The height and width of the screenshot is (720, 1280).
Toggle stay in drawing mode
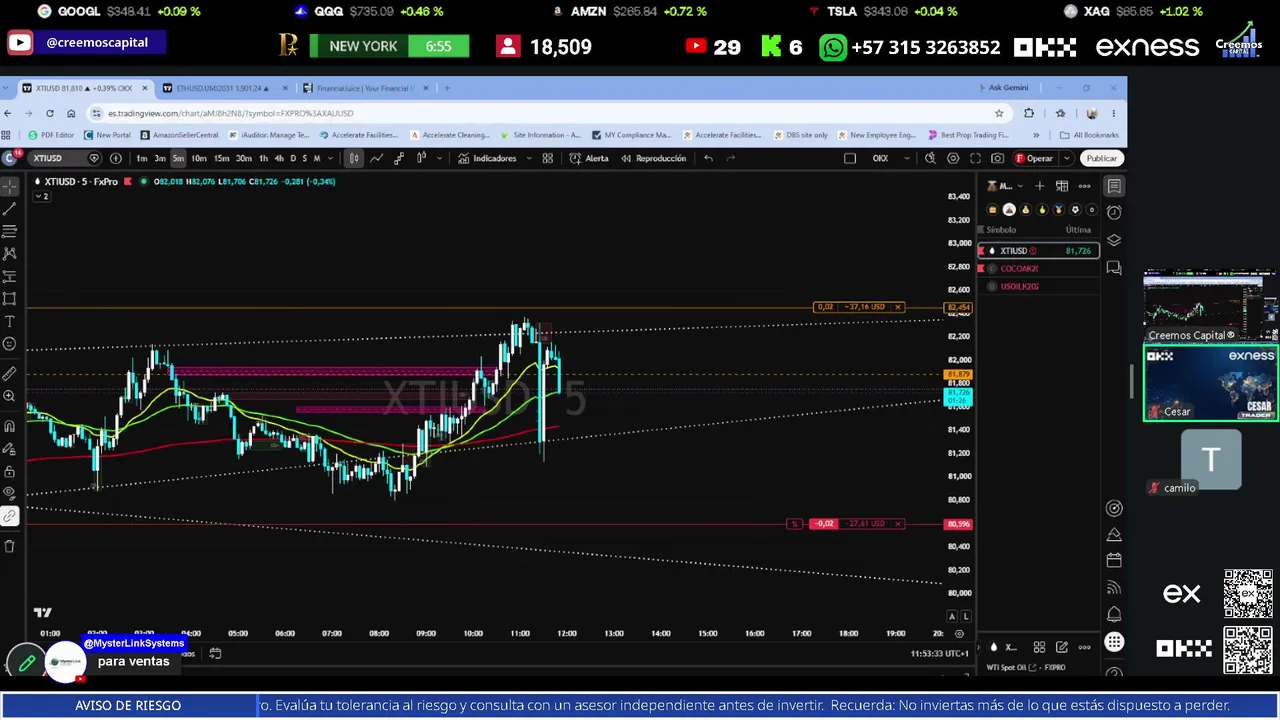coord(10,448)
